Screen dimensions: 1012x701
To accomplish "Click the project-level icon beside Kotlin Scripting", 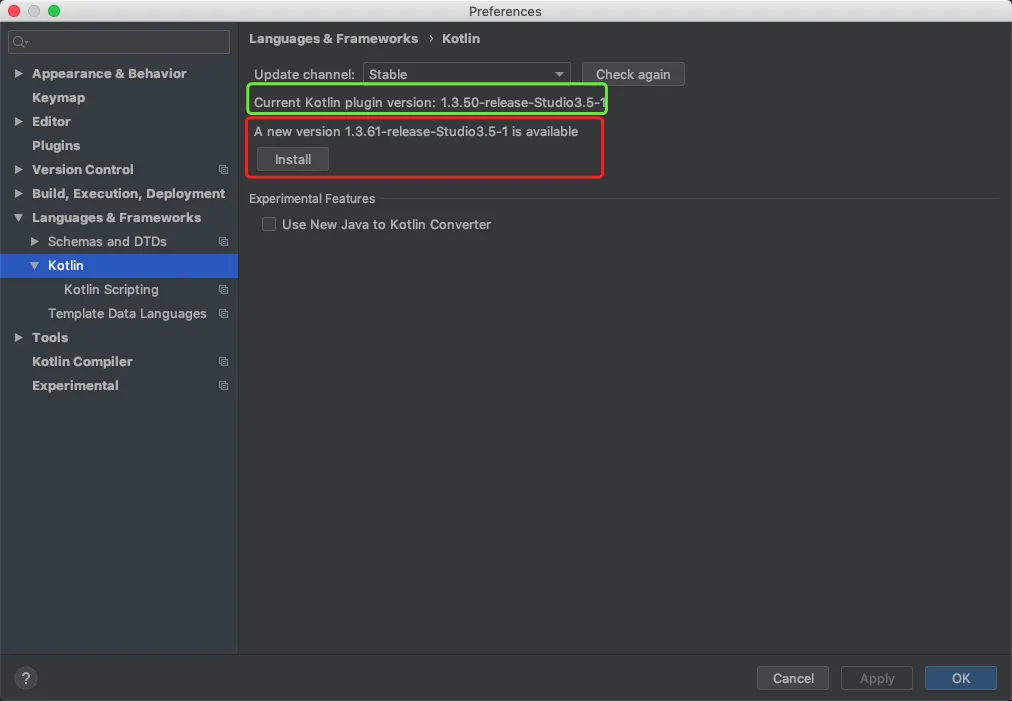I will [x=223, y=290].
